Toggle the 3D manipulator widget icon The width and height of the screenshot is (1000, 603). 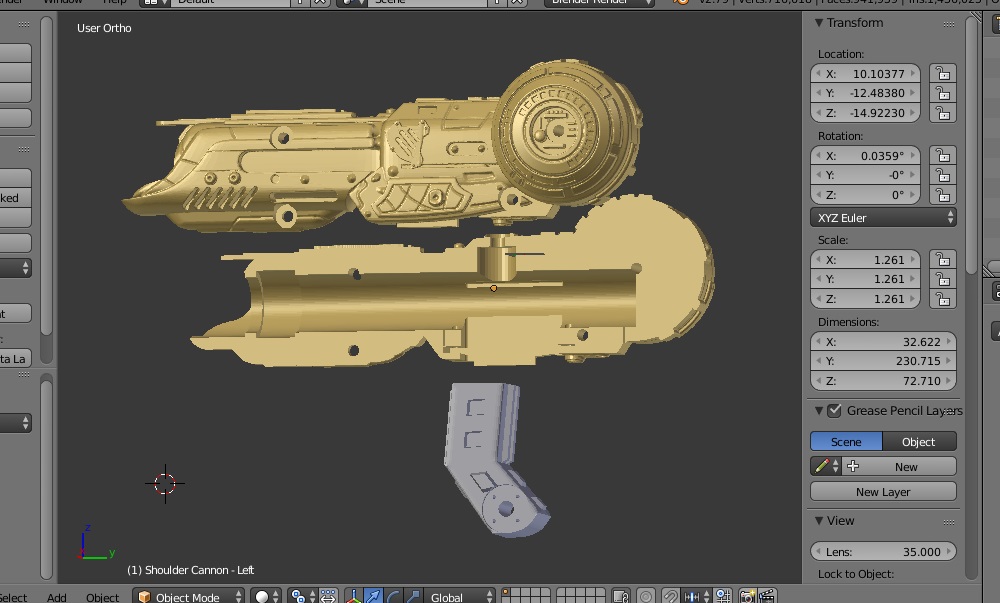[353, 597]
